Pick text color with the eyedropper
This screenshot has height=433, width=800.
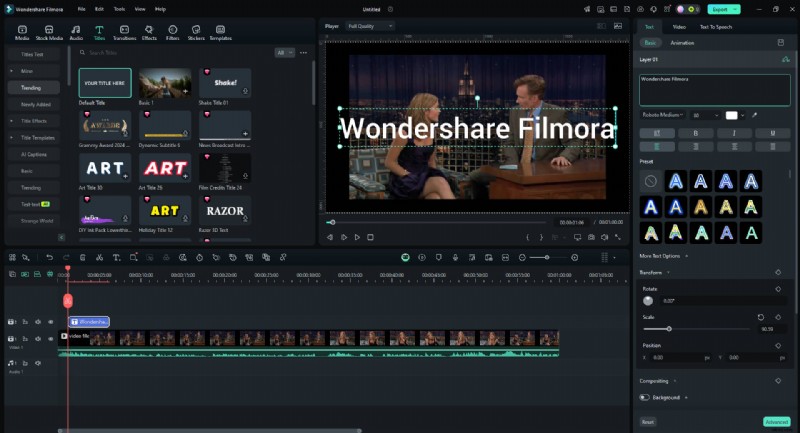pos(755,115)
